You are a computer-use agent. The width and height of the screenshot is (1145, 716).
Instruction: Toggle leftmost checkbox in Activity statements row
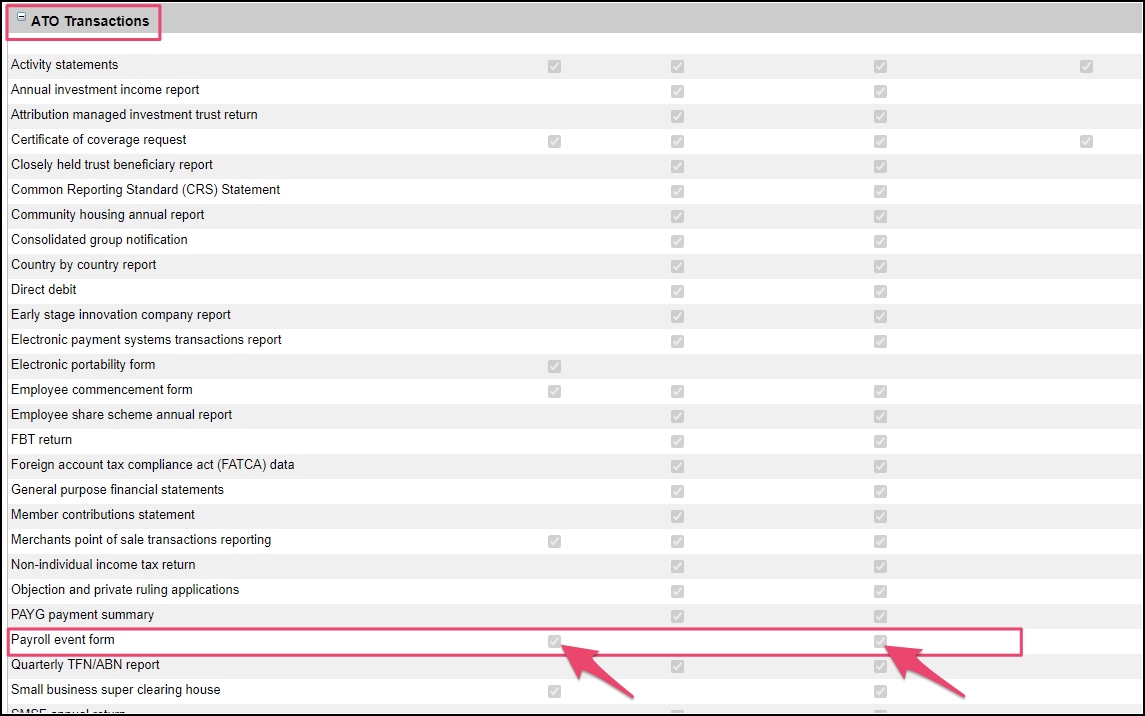point(554,66)
